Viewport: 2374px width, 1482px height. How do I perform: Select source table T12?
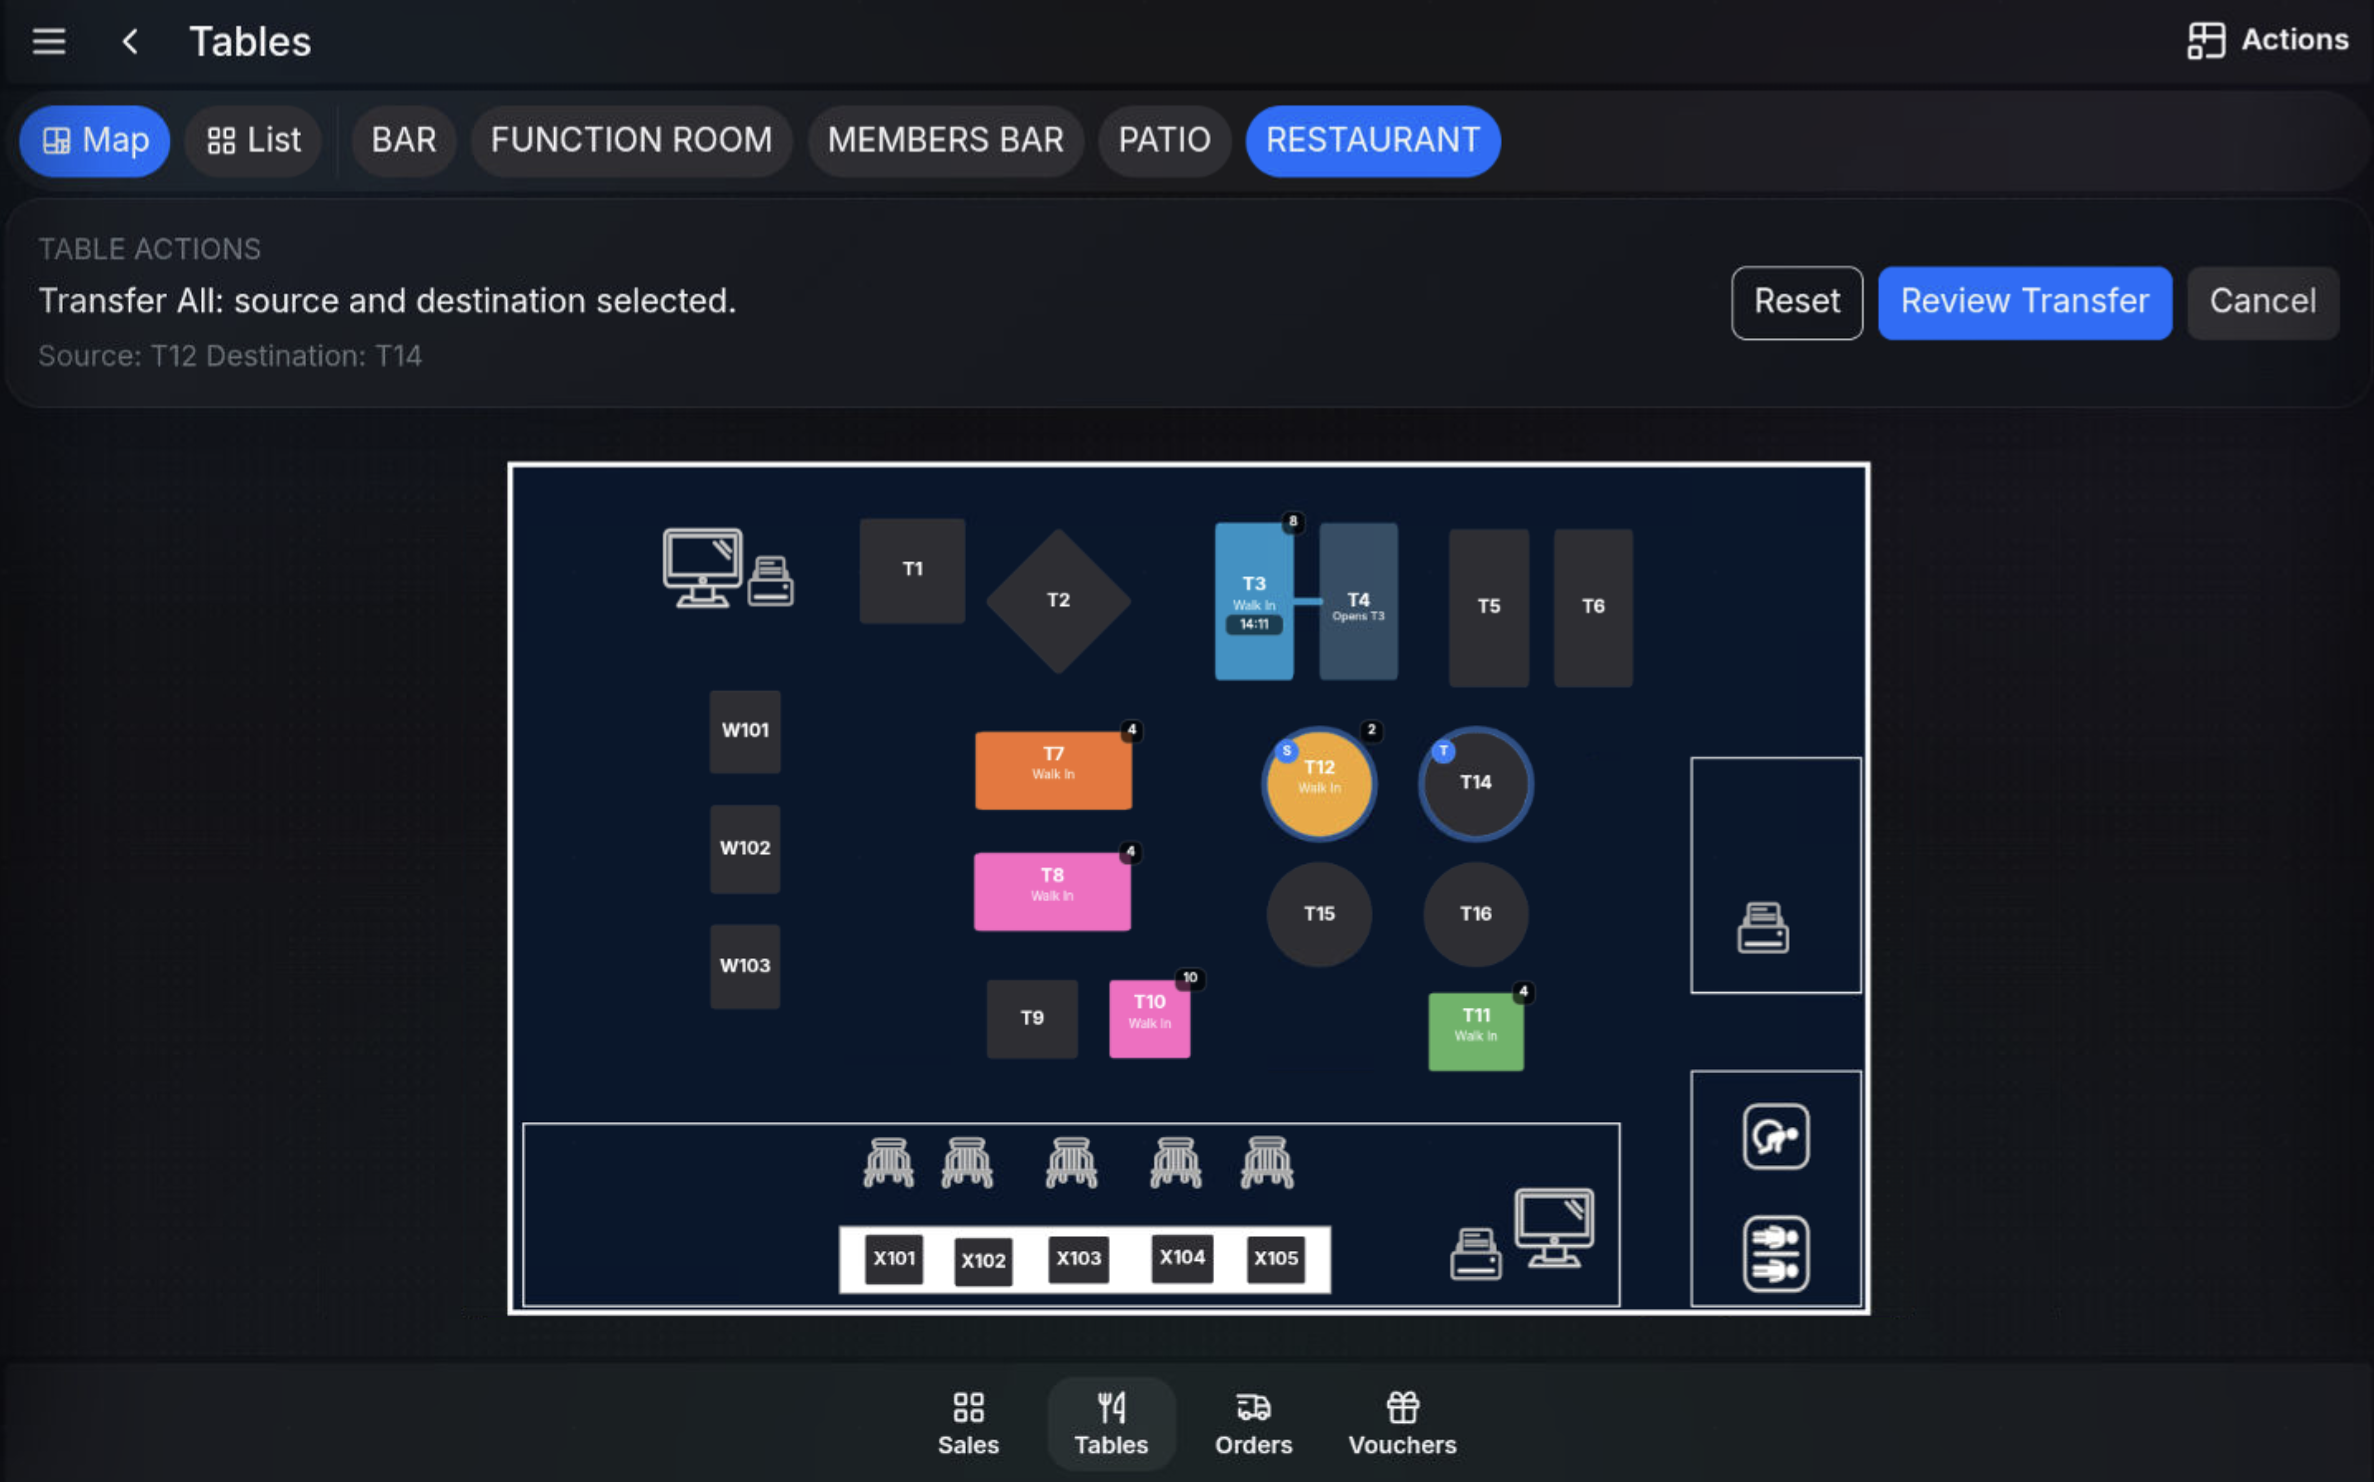pyautogui.click(x=1319, y=783)
